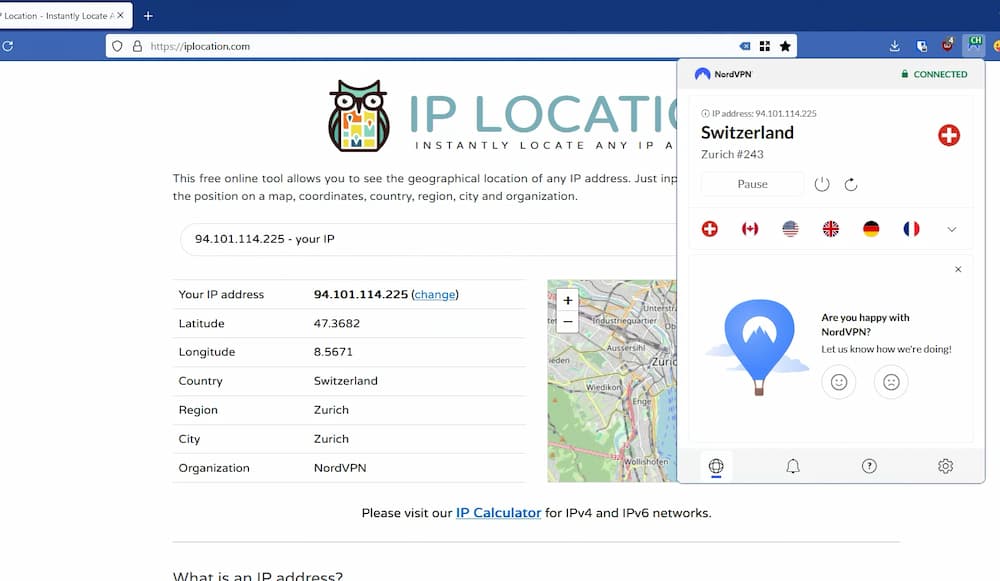This screenshot has height=581, width=1000.
Task: Zoom out on the map
Action: [x=568, y=322]
